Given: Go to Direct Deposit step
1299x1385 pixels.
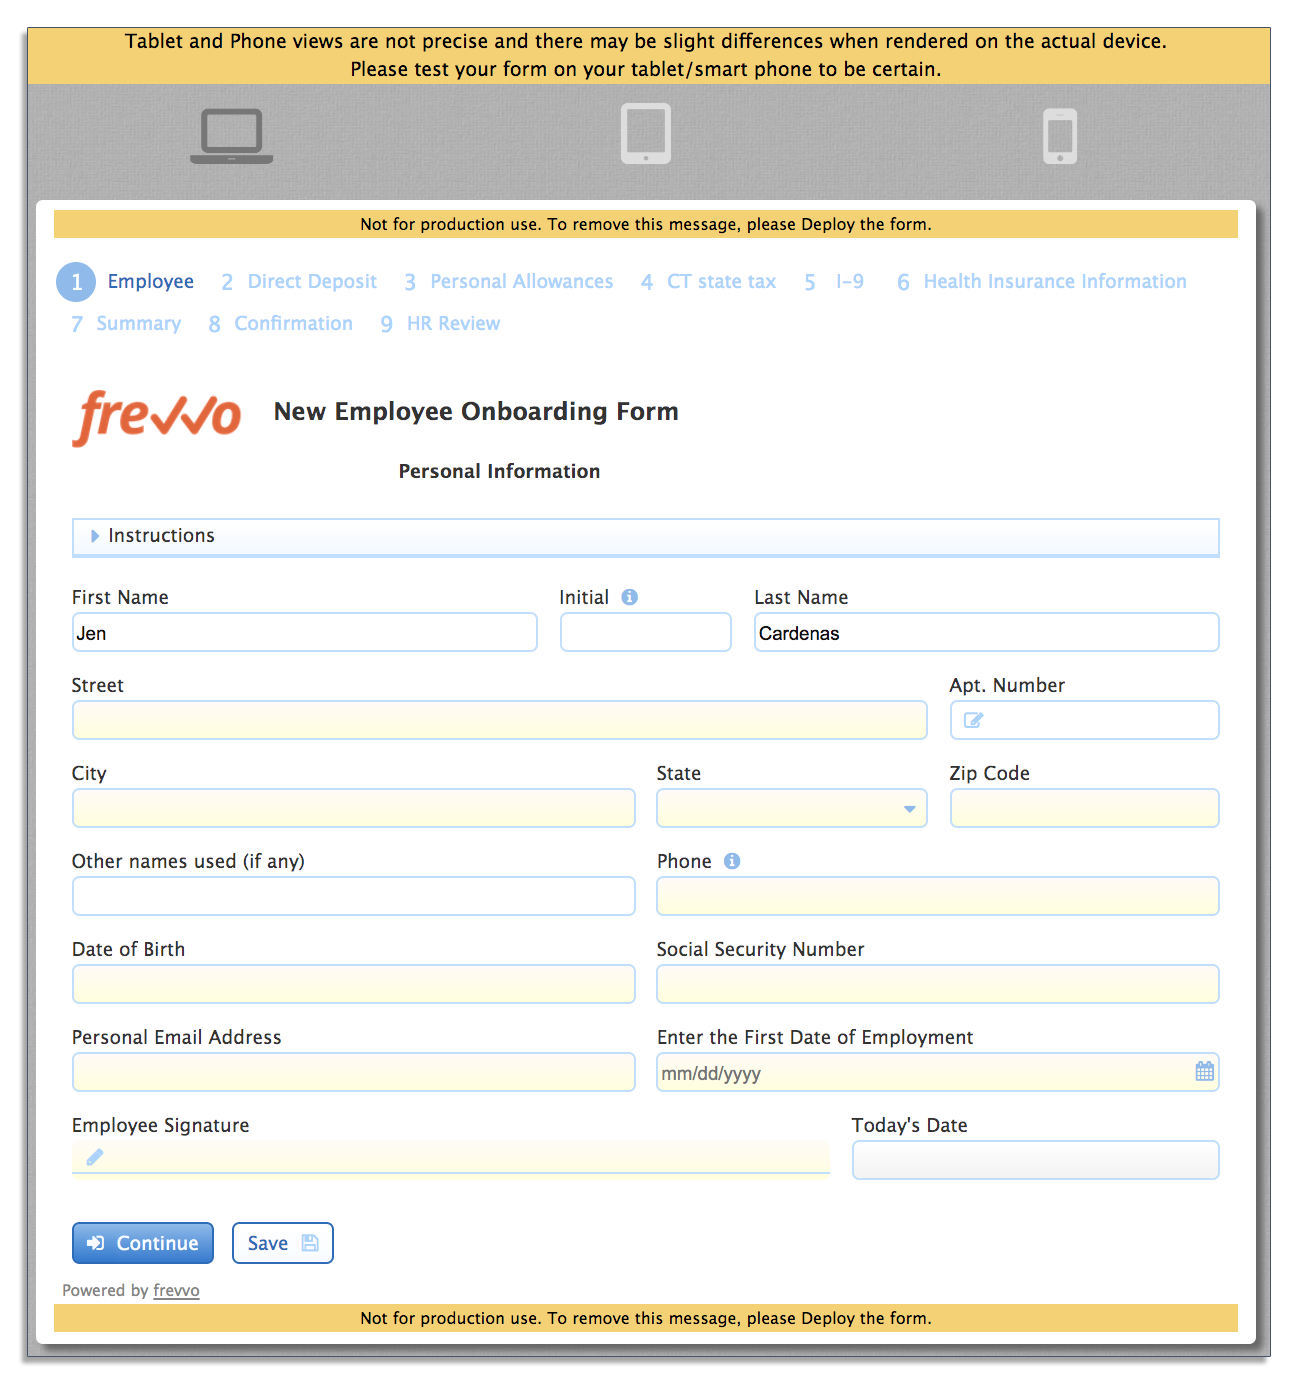Looking at the screenshot, I should click(299, 282).
